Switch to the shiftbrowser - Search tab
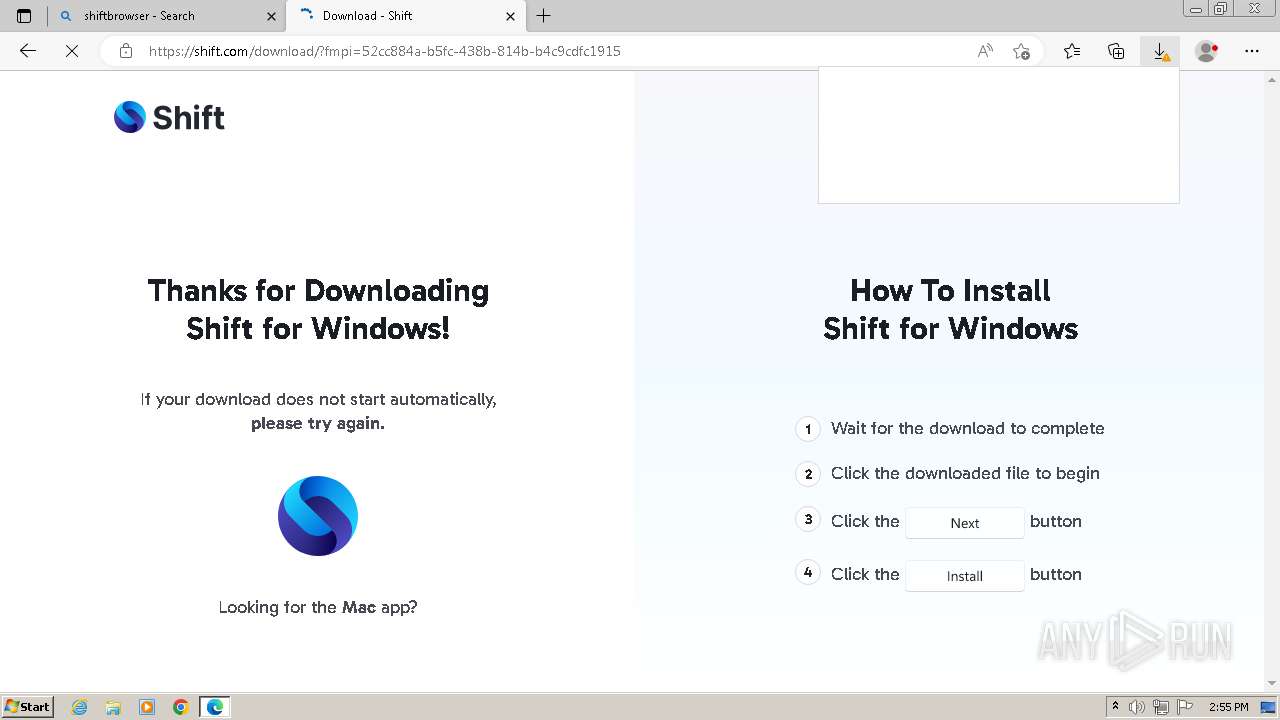The image size is (1280, 720). pyautogui.click(x=167, y=16)
